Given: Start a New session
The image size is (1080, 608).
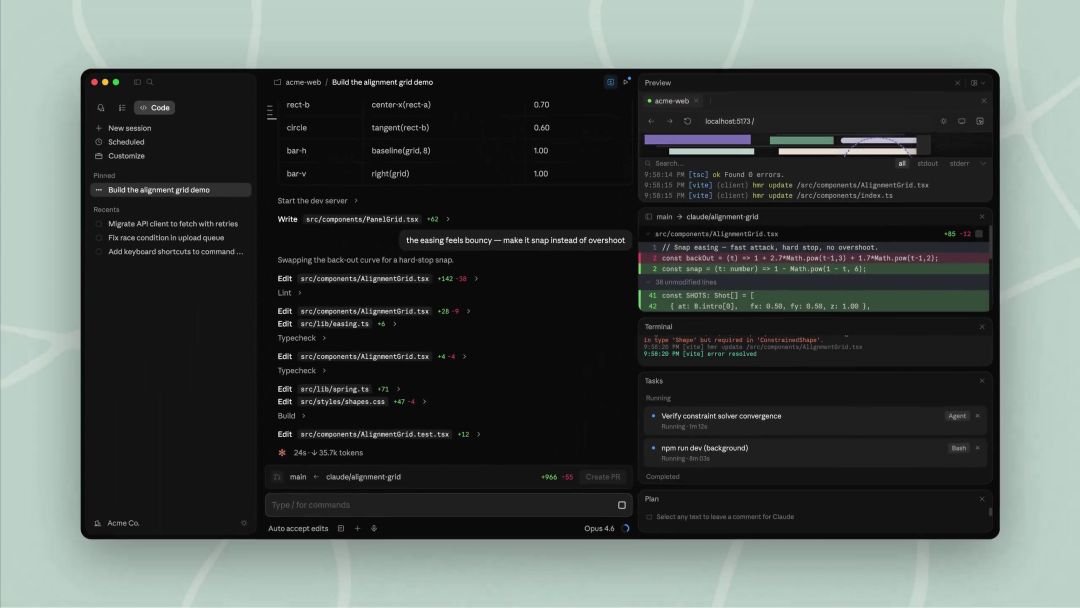Looking at the screenshot, I should pyautogui.click(x=129, y=128).
